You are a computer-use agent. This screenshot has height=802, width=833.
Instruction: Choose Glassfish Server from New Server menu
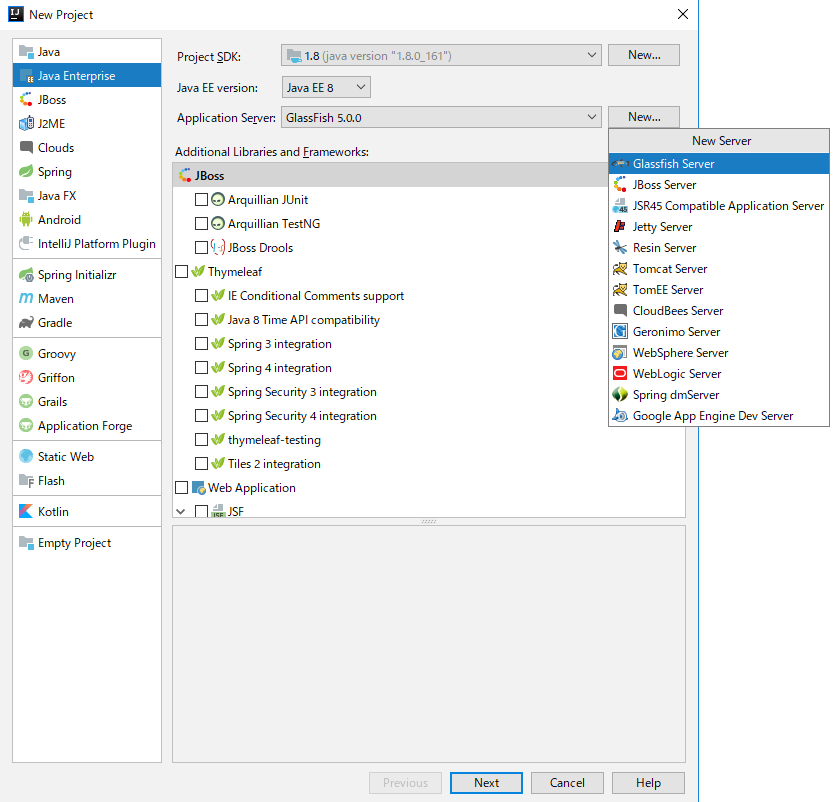pos(719,164)
